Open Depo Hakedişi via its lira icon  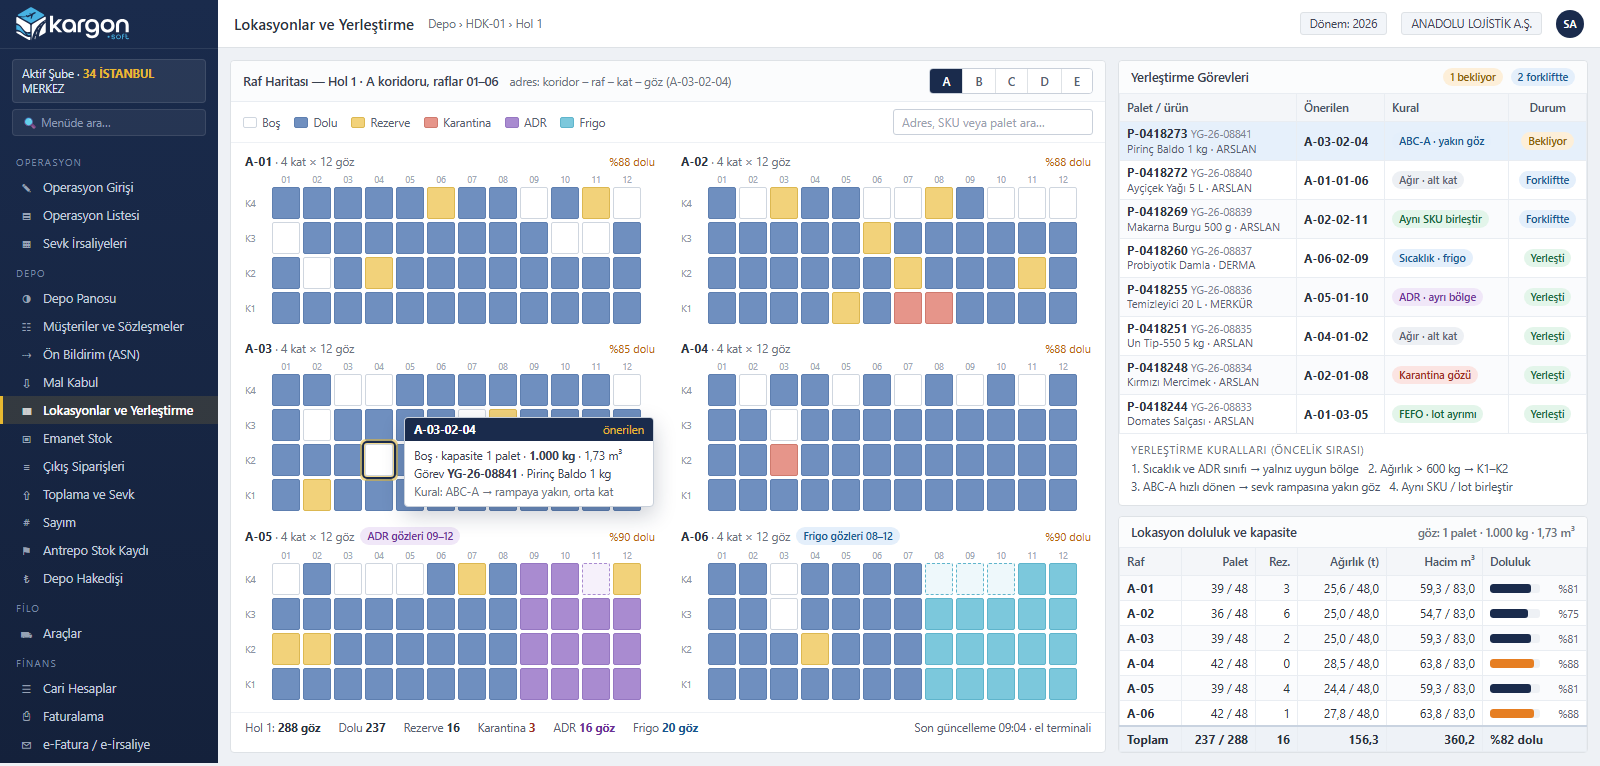[x=26, y=579]
